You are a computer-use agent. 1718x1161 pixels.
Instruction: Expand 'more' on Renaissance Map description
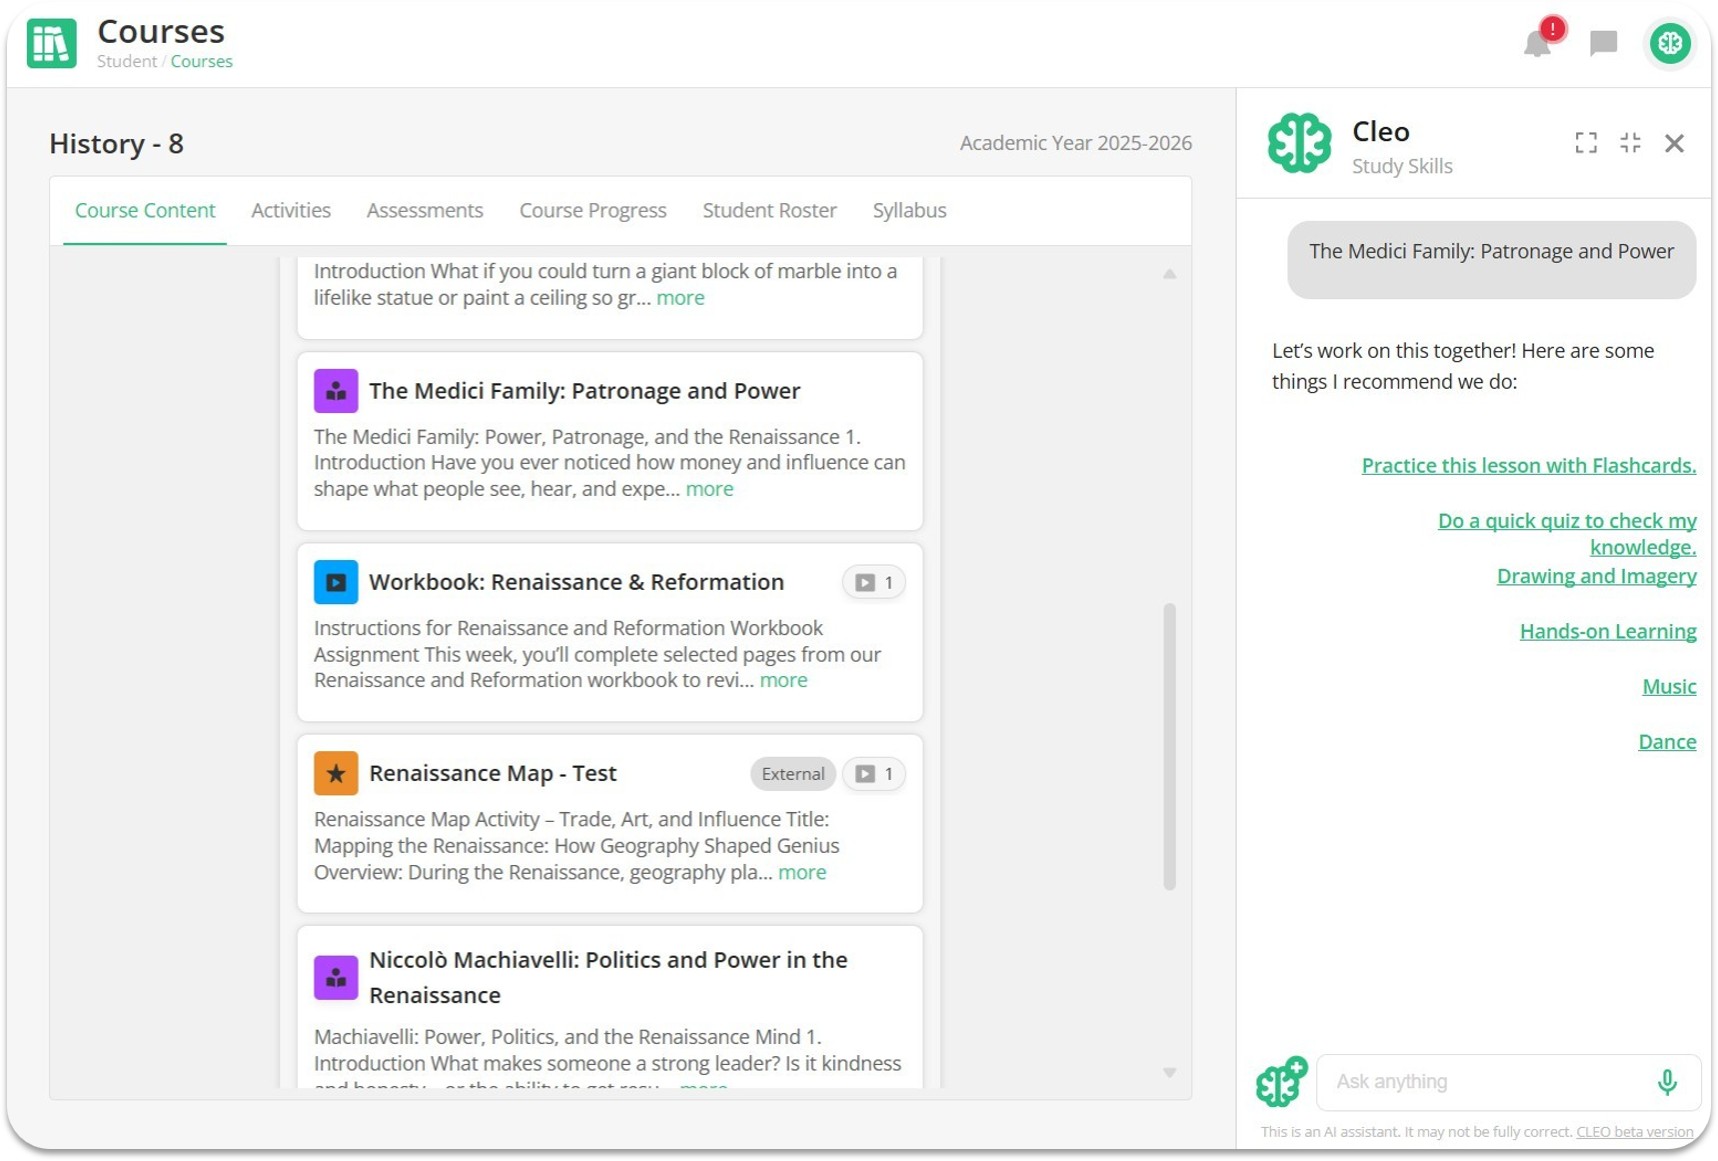[802, 872]
